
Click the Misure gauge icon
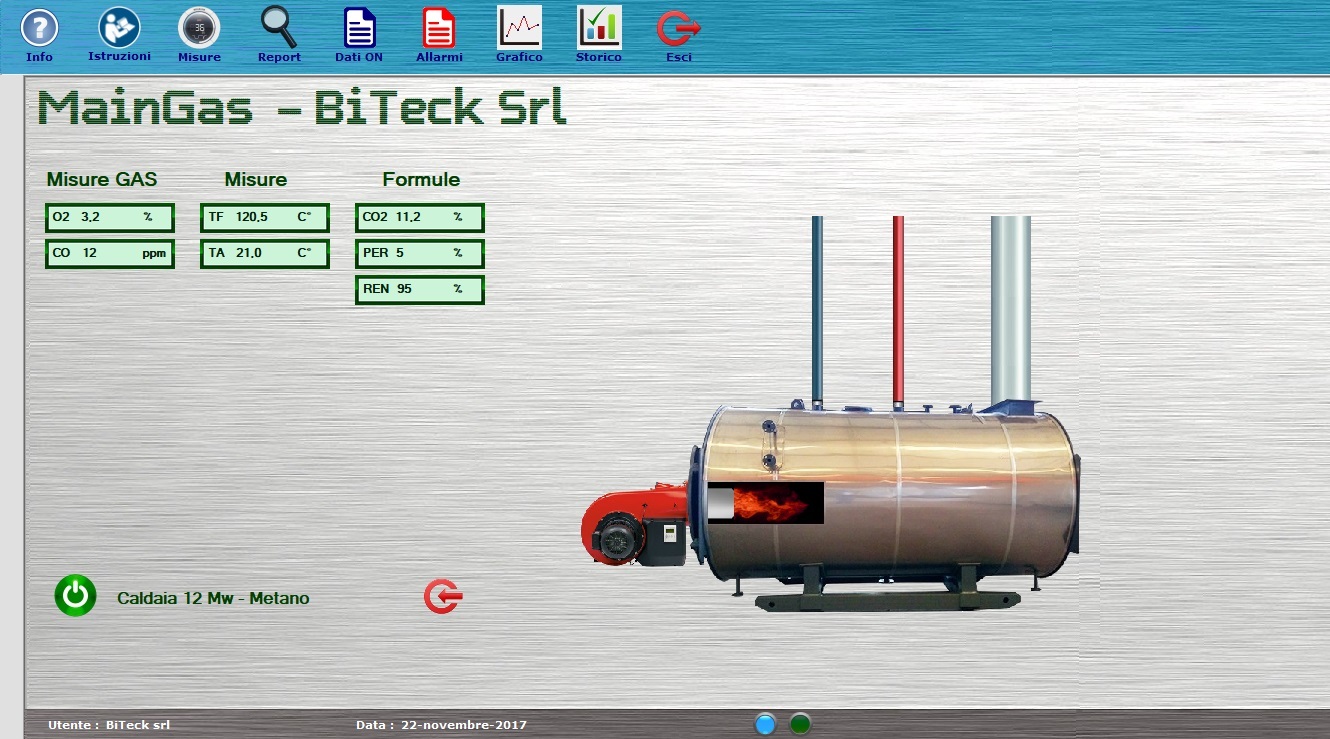click(x=199, y=28)
